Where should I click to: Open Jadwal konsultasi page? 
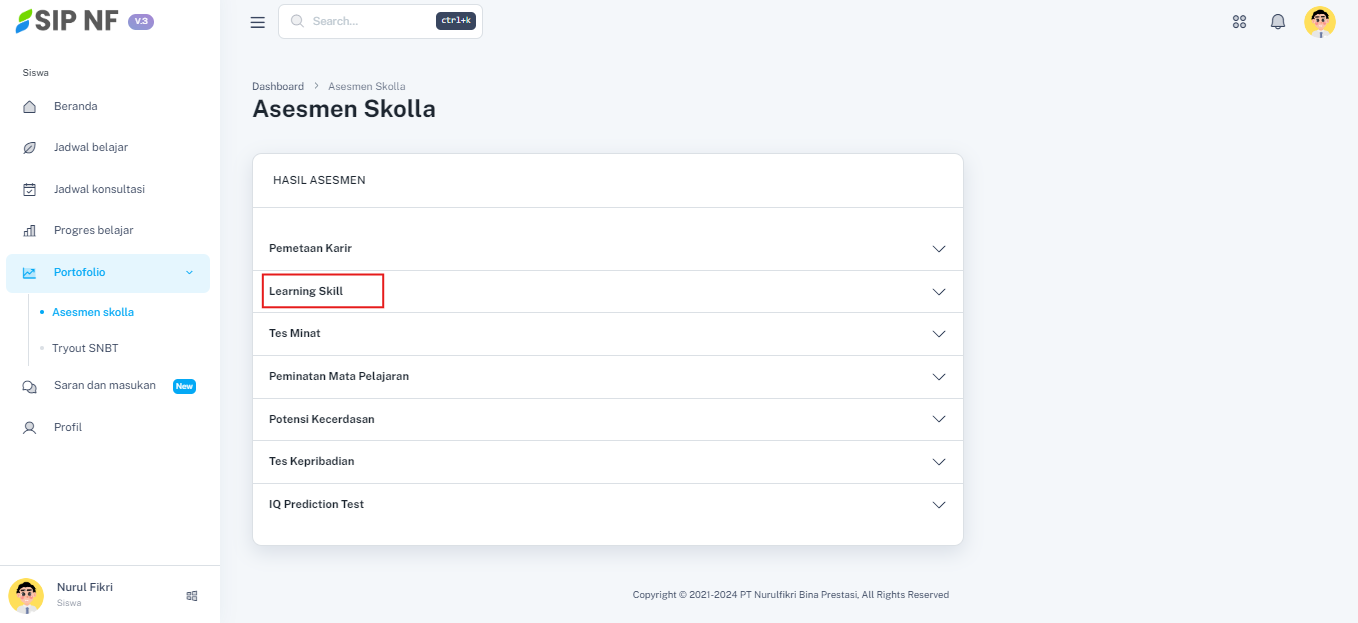tap(96, 189)
